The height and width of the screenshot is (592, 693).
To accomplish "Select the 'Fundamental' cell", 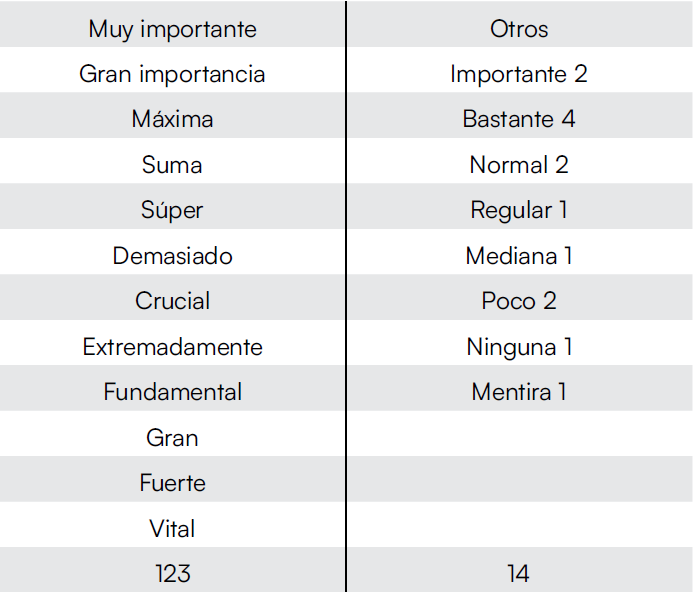I will (x=172, y=392).
